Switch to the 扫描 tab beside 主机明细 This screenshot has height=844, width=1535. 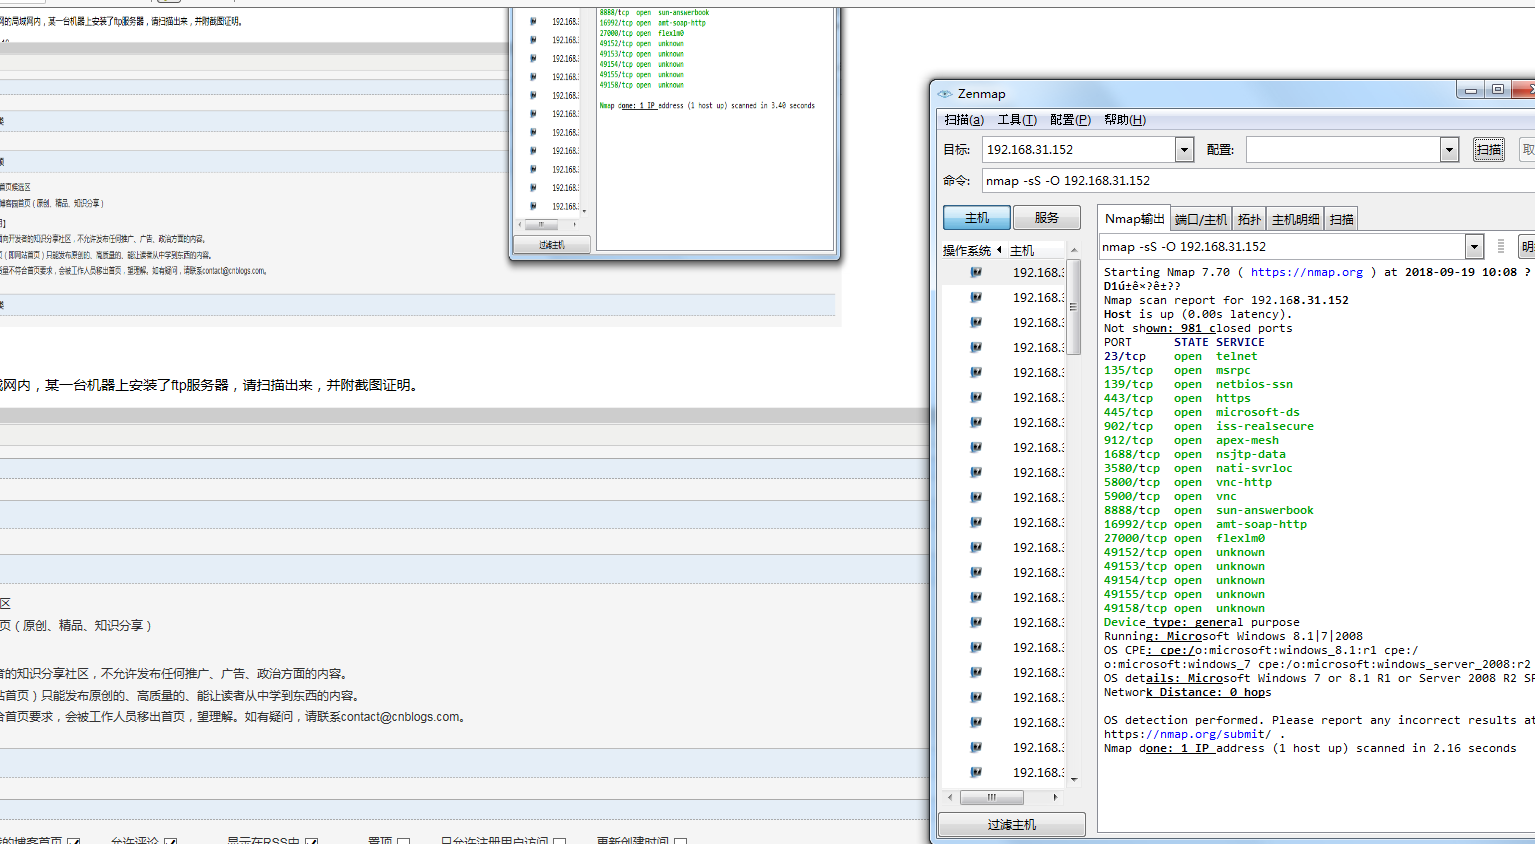(1342, 219)
